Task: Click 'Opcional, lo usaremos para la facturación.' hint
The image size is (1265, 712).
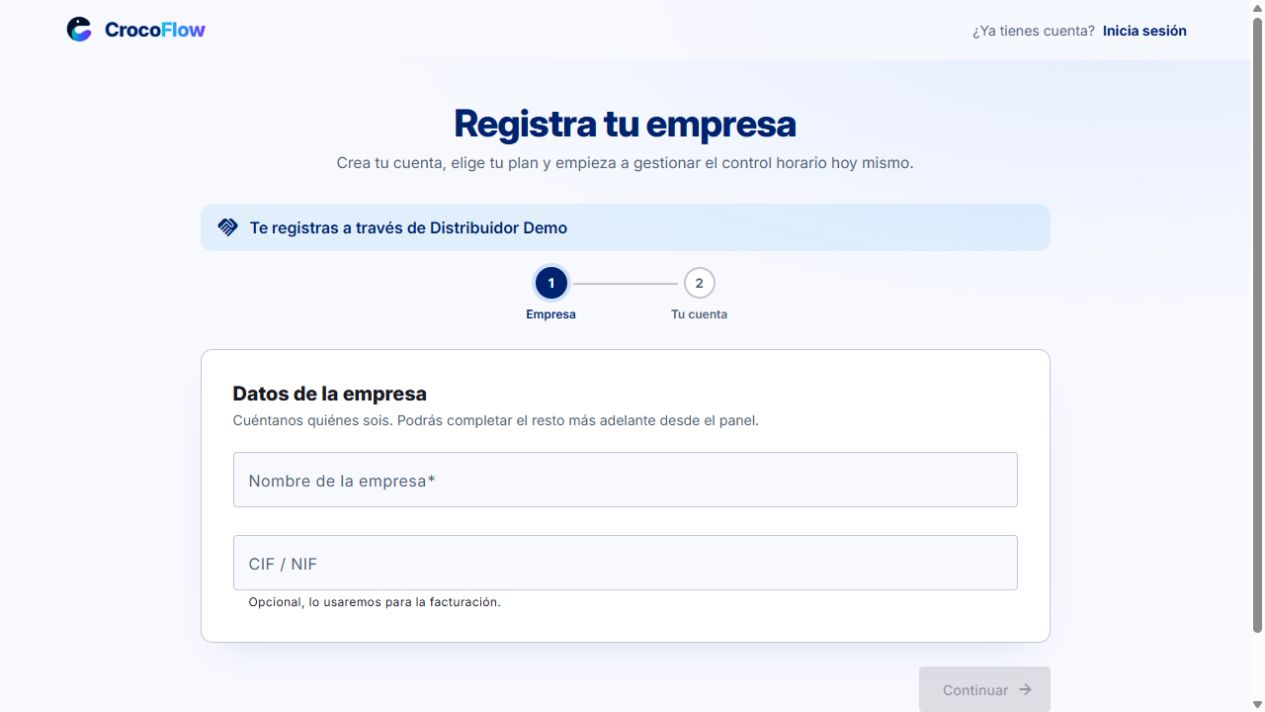Action: [x=375, y=602]
